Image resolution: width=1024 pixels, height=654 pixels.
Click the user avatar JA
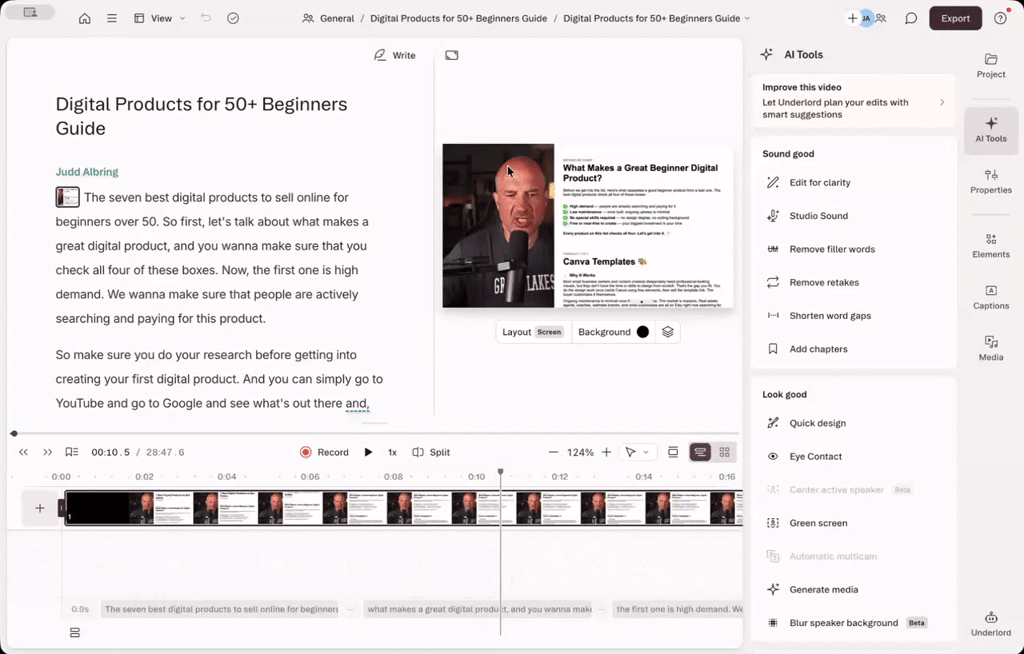tap(866, 18)
